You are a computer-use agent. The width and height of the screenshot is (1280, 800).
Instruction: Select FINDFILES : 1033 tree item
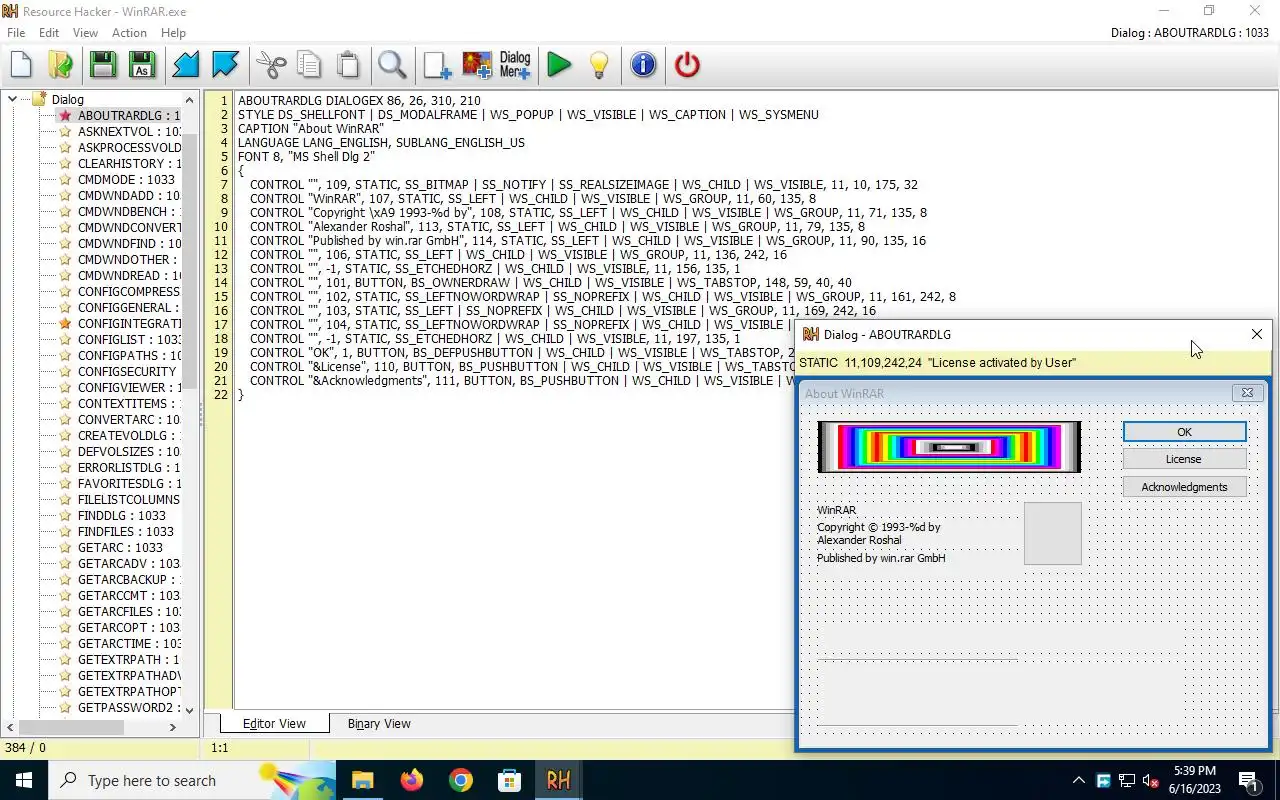(x=126, y=532)
